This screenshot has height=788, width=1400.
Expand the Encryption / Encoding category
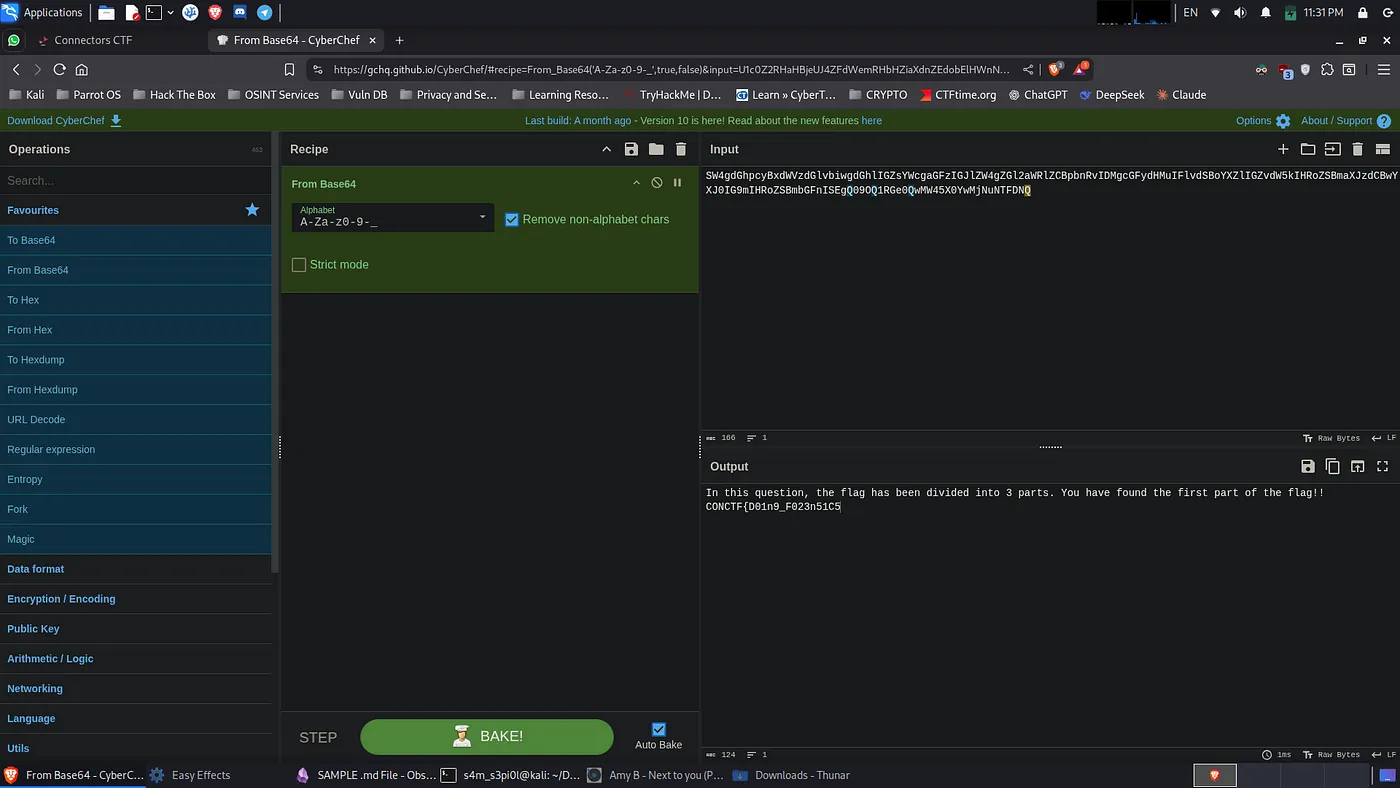tap(136, 599)
